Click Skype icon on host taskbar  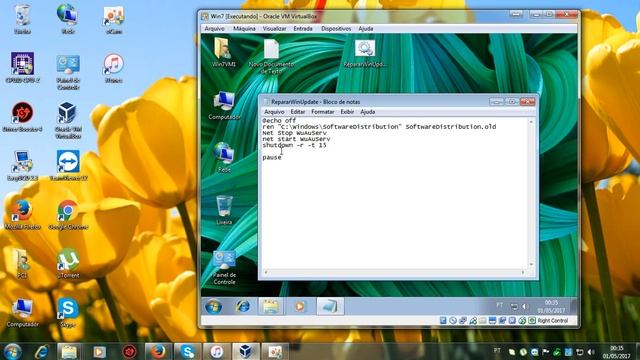point(187,351)
